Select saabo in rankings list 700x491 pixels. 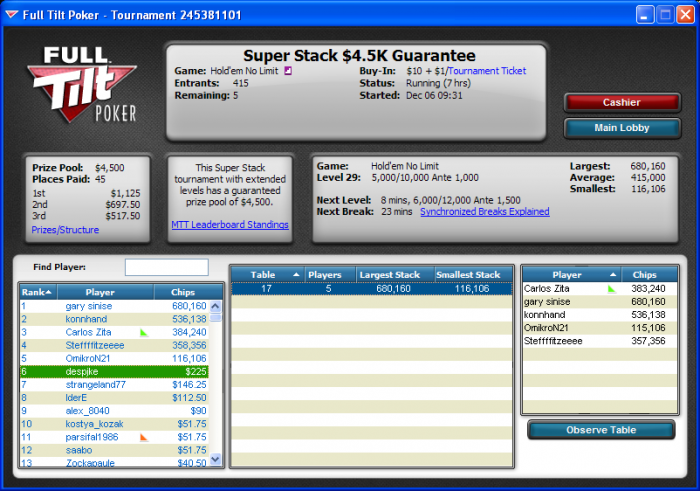pos(114,450)
